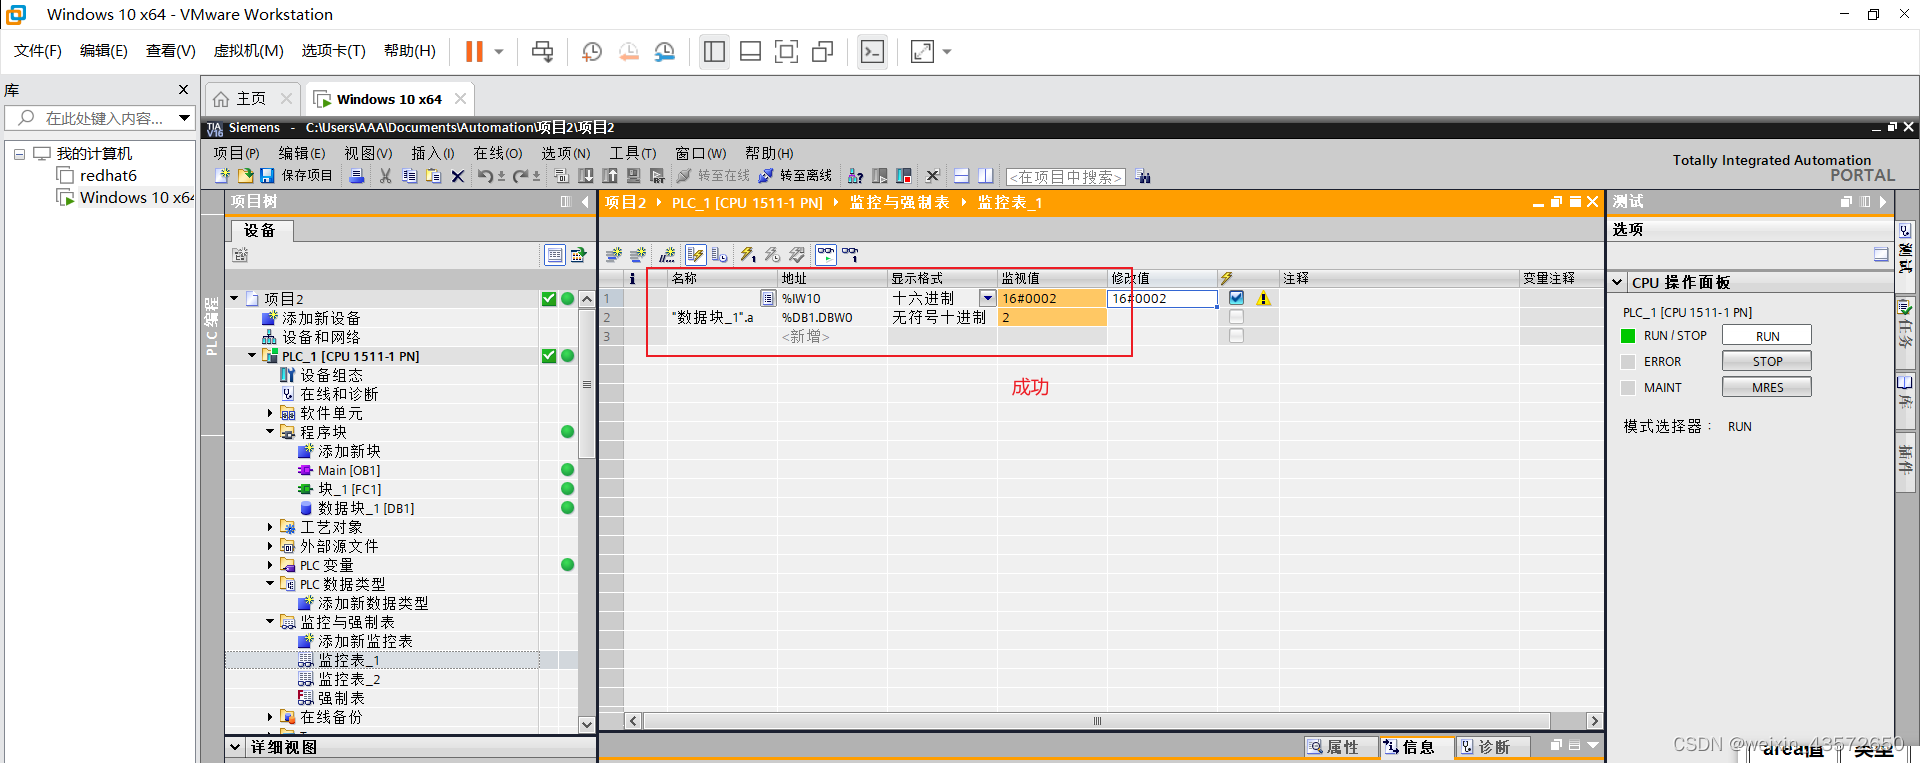The width and height of the screenshot is (1920, 763).
Task: Open the 在线(O) menu
Action: [497, 153]
